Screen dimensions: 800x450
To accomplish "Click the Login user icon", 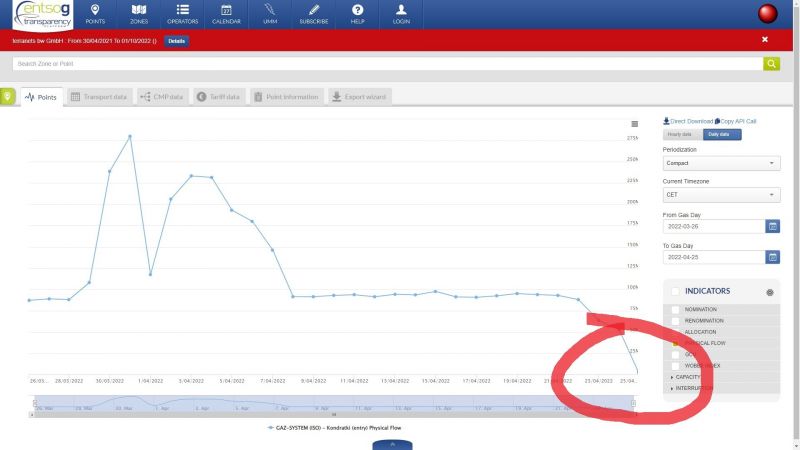I will pyautogui.click(x=401, y=11).
